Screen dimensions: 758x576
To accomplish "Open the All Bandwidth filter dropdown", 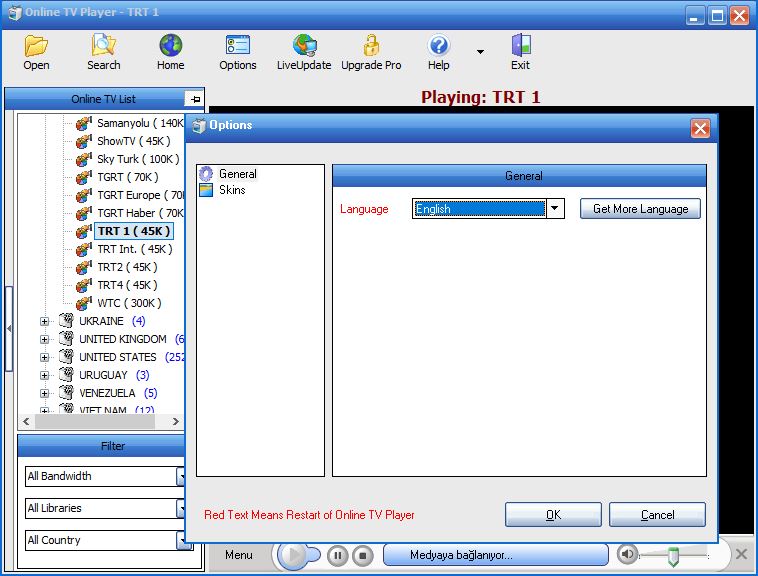I will tap(181, 476).
